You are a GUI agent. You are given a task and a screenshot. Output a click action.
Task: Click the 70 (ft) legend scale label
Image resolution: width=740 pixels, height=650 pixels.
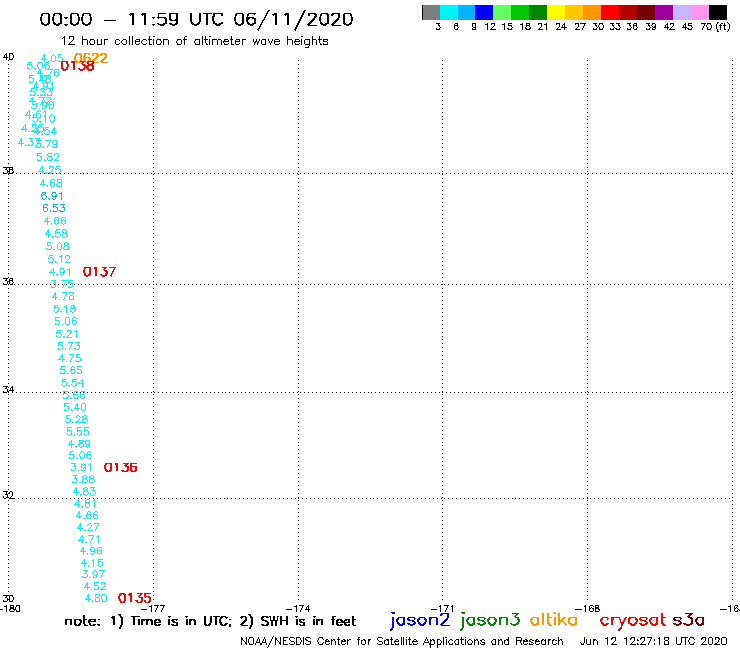point(715,27)
